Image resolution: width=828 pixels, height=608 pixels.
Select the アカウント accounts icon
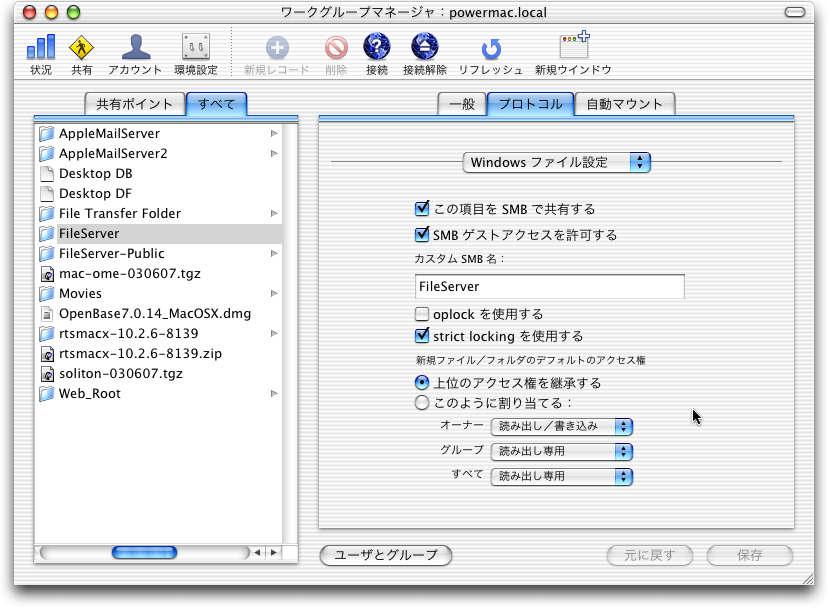tap(135, 48)
